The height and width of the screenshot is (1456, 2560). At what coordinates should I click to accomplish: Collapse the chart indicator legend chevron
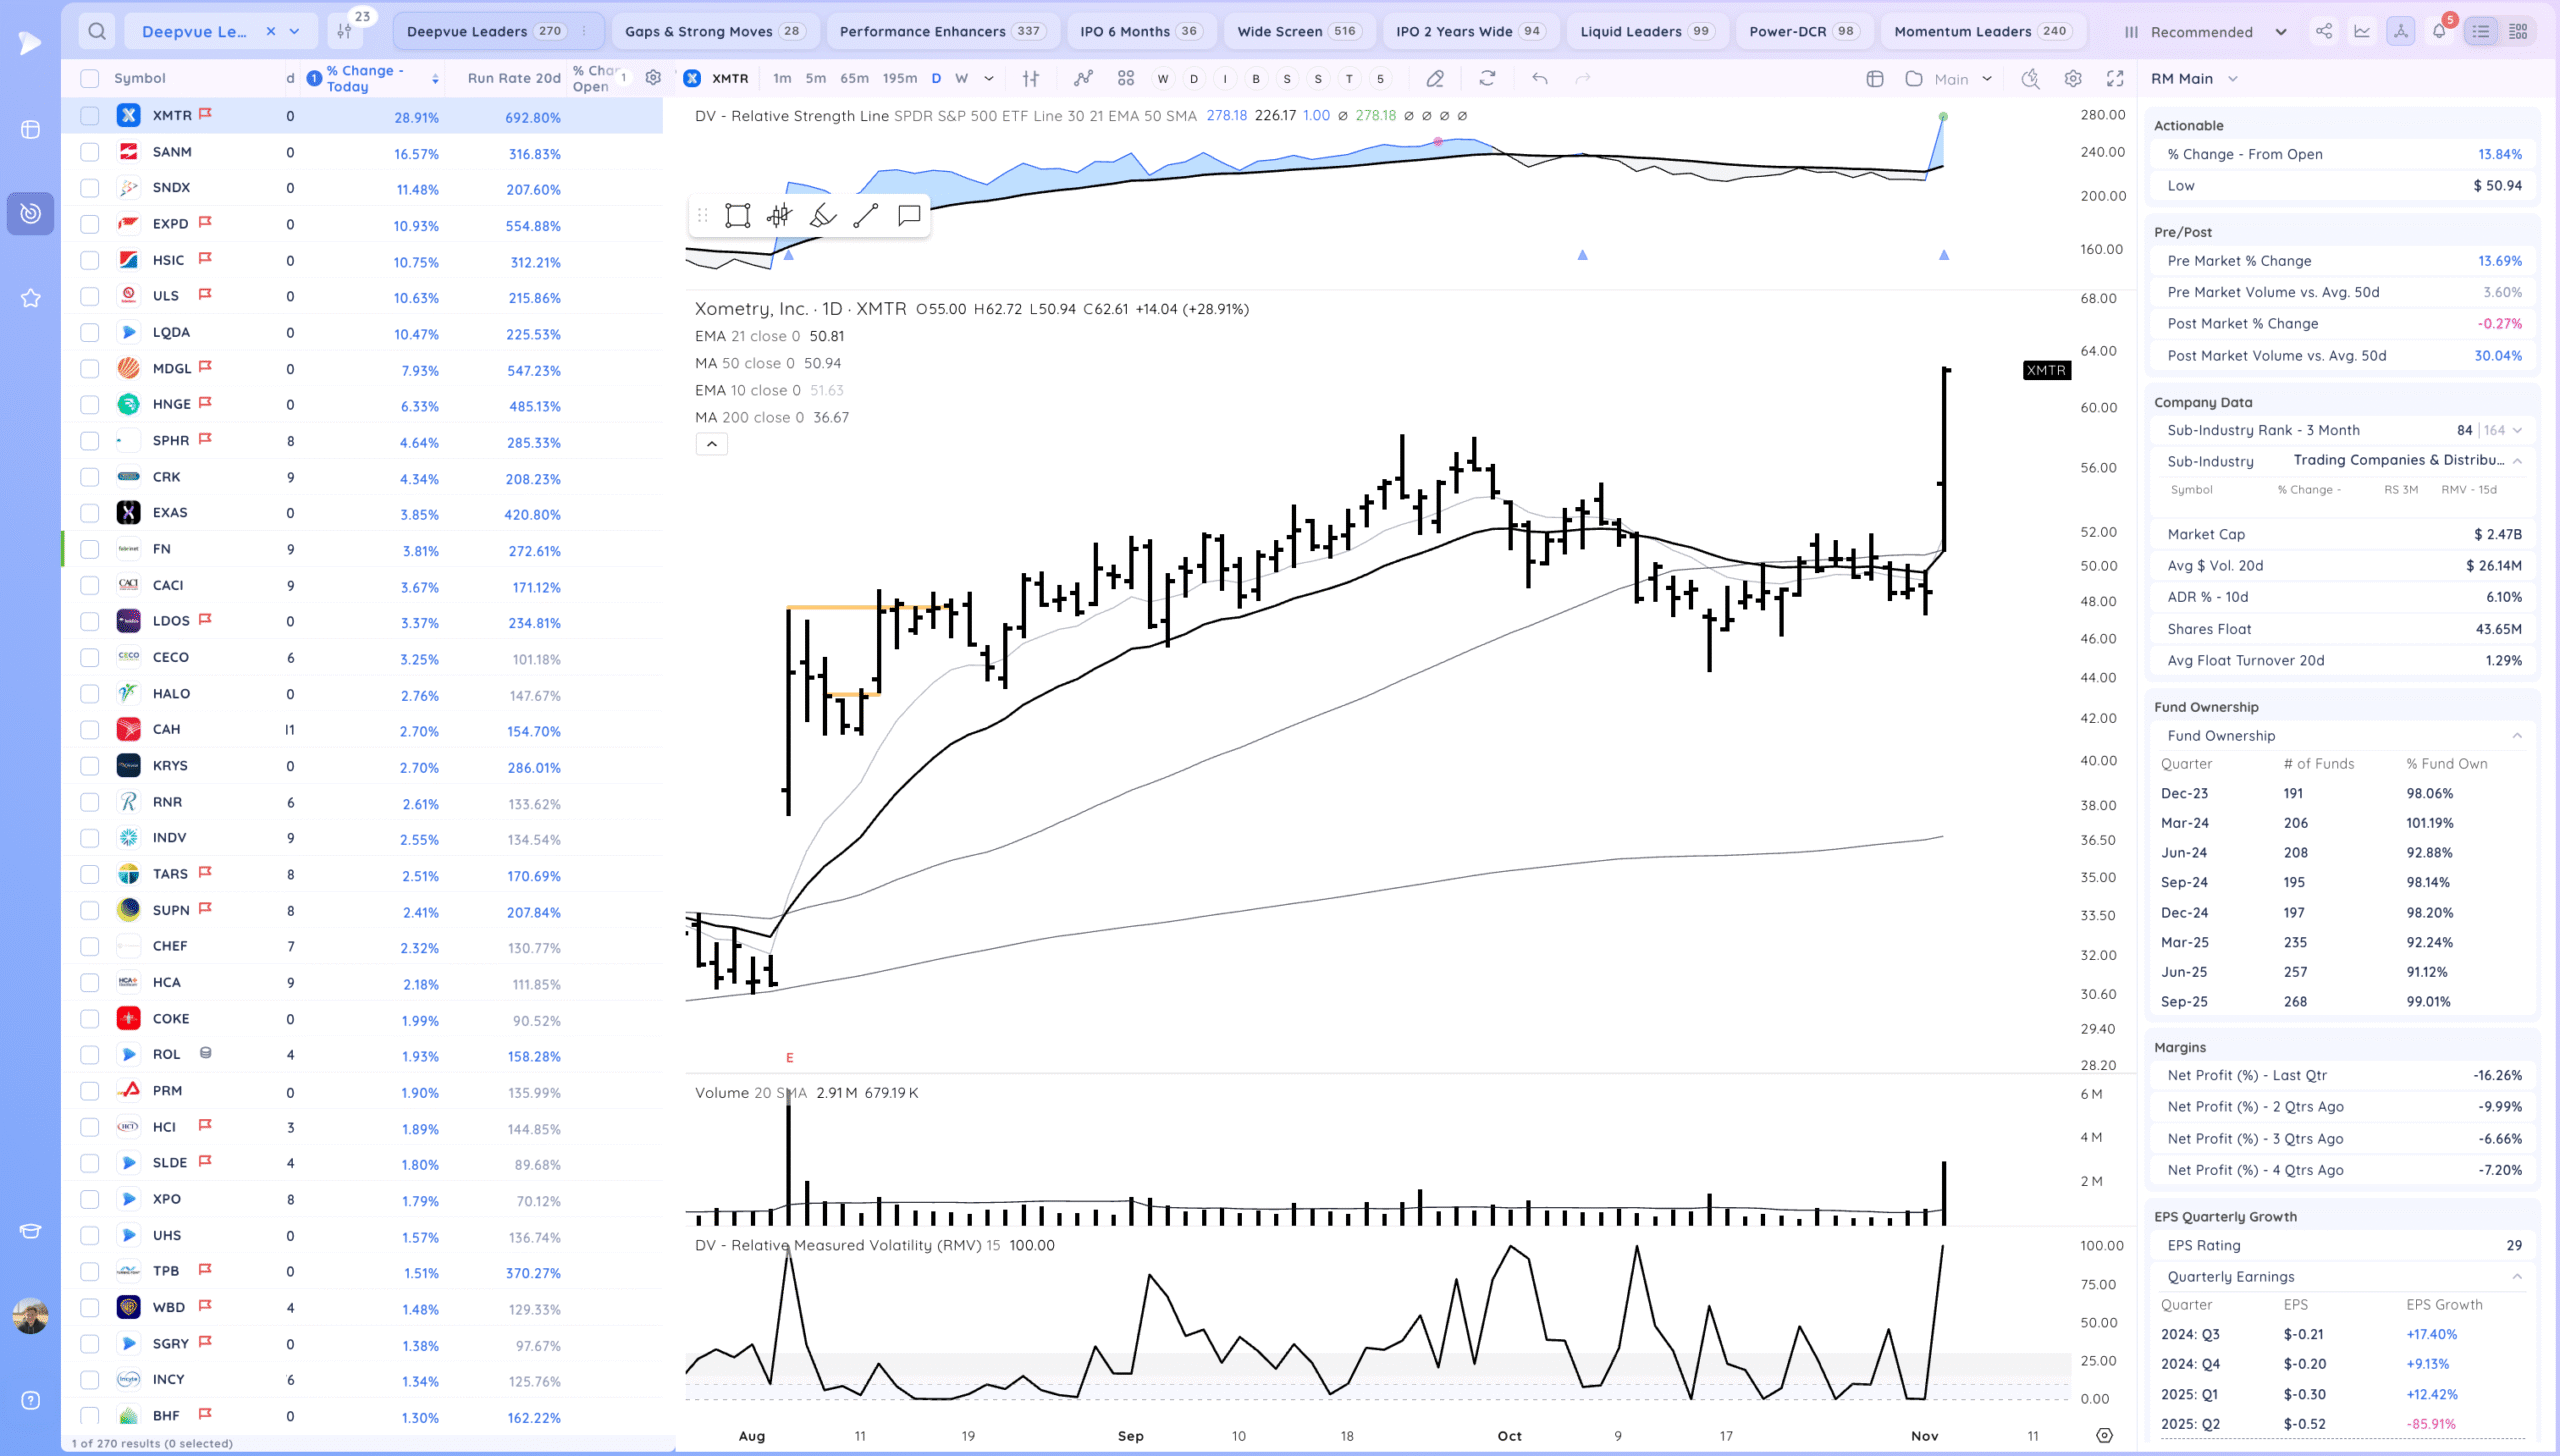(x=711, y=444)
